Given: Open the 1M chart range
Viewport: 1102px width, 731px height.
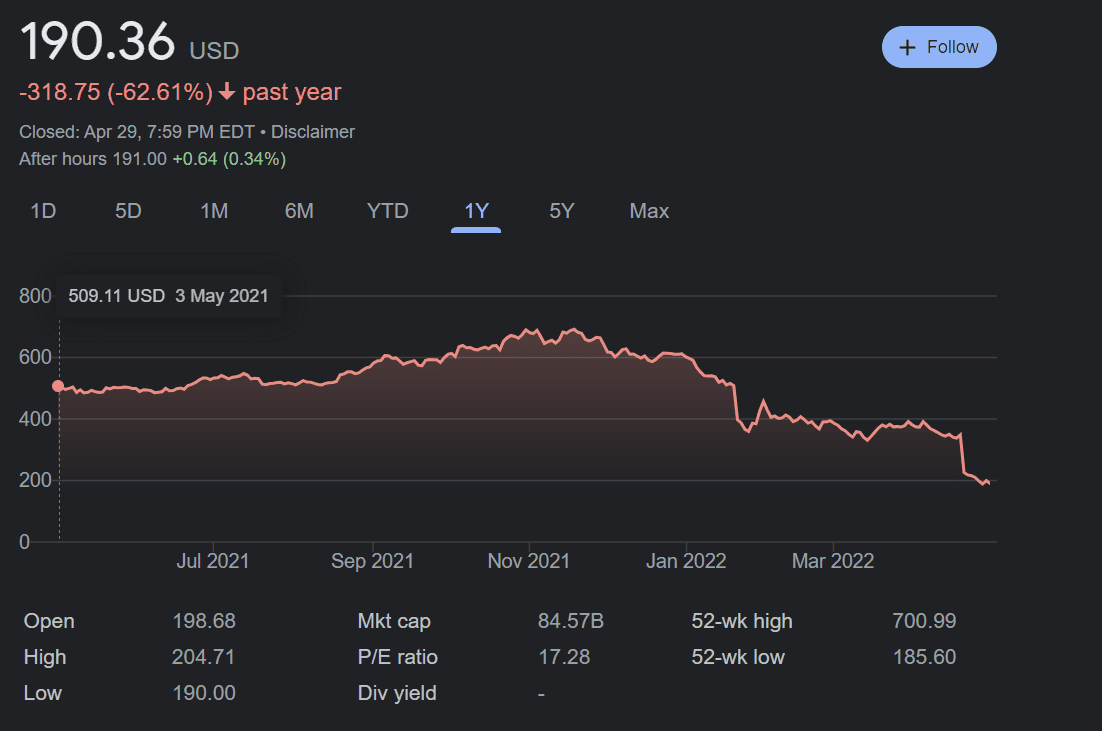Looking at the screenshot, I should tap(214, 211).
